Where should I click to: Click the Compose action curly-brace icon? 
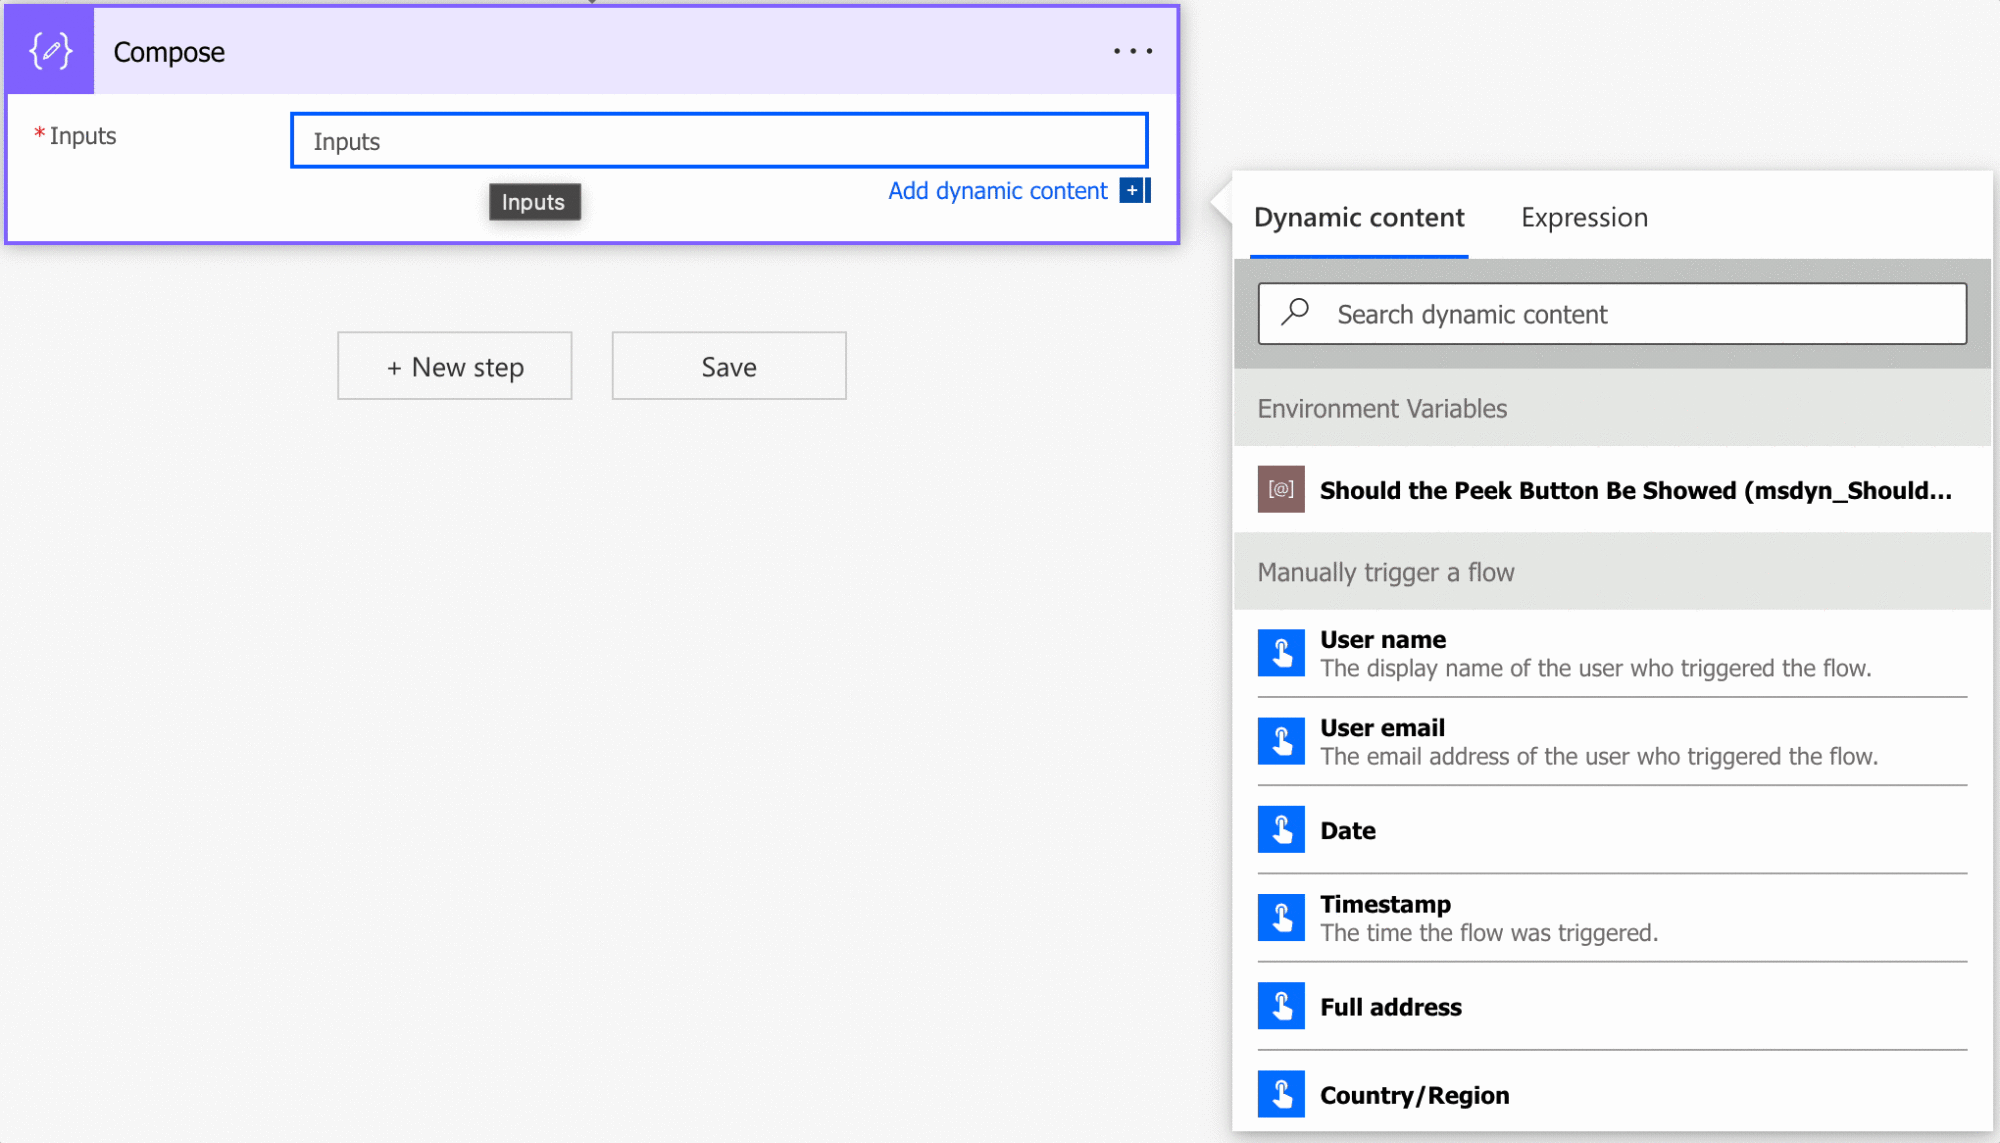50,51
